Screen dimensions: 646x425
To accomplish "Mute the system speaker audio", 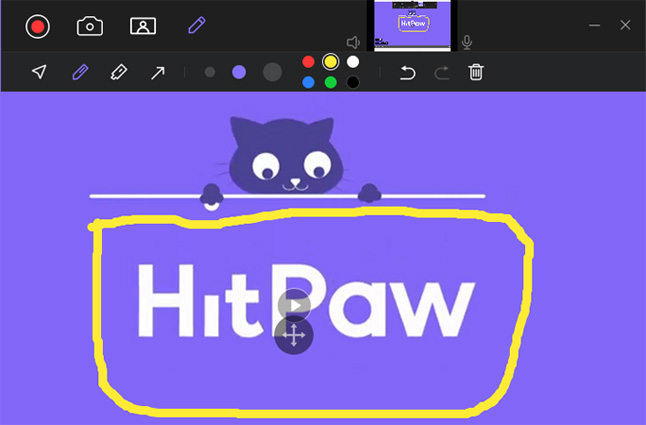I will [x=353, y=42].
